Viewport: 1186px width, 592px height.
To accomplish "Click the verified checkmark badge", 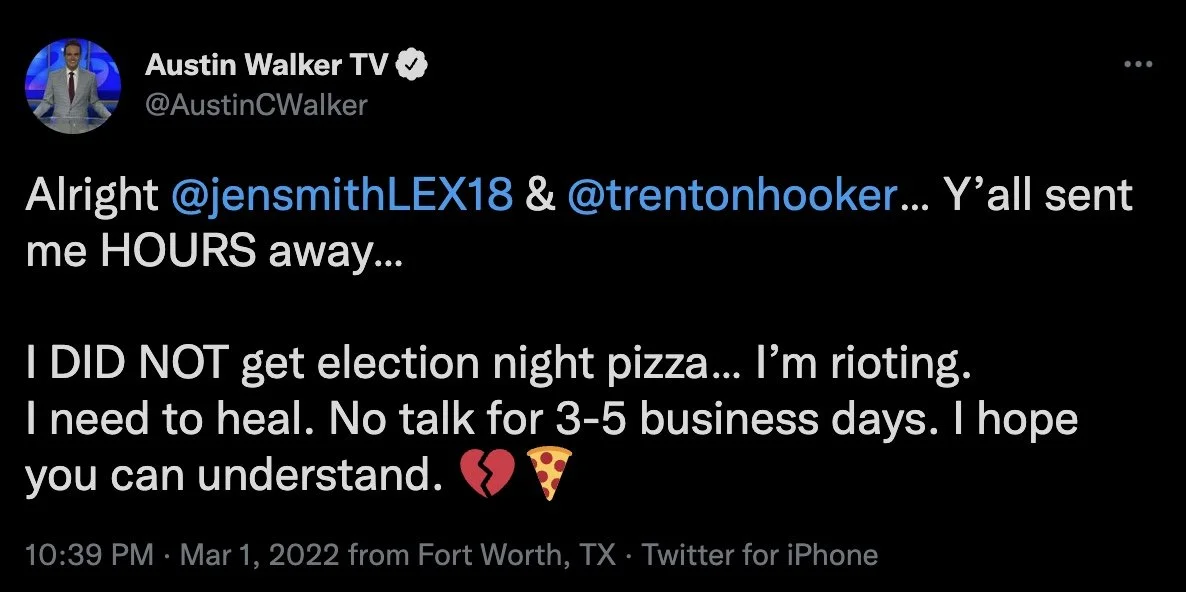I will (412, 66).
